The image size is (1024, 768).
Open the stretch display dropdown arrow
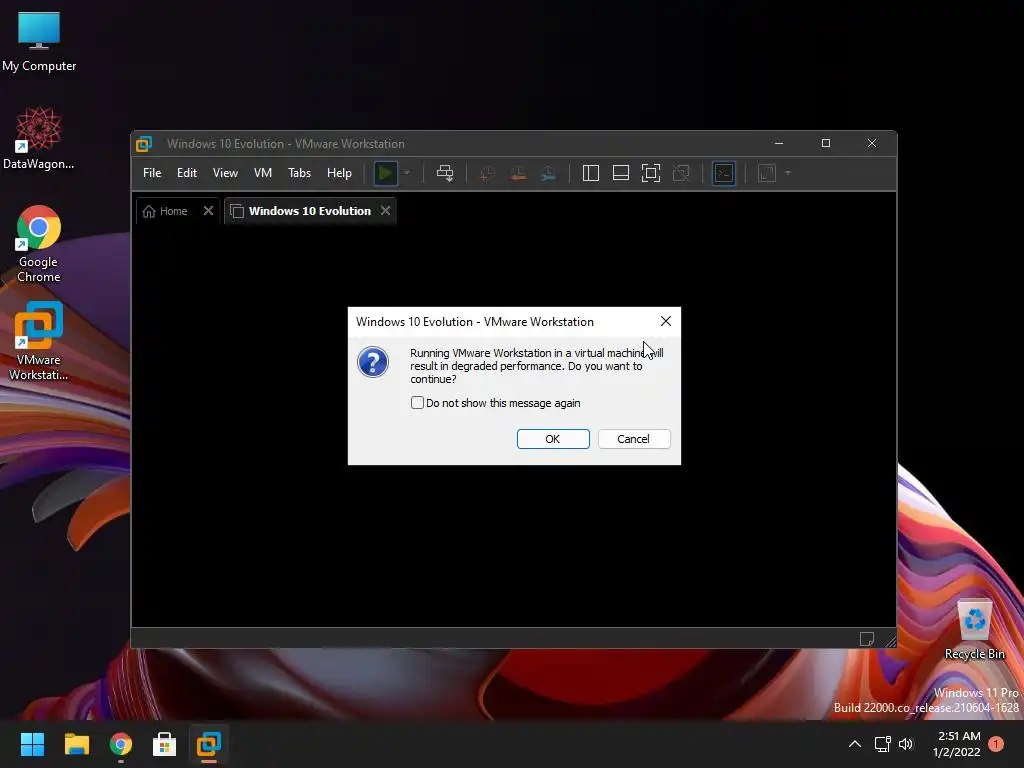click(x=788, y=173)
